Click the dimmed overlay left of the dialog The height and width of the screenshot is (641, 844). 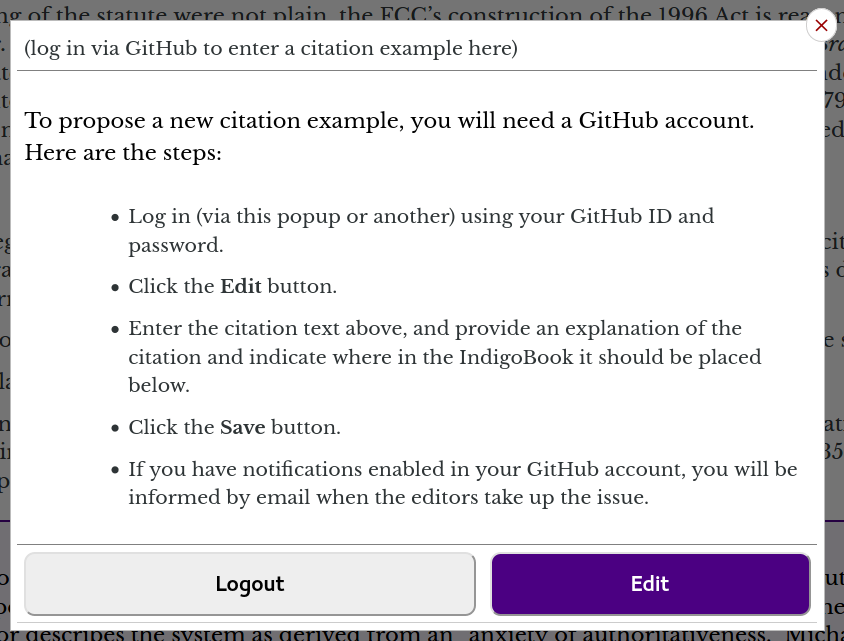[5, 323]
